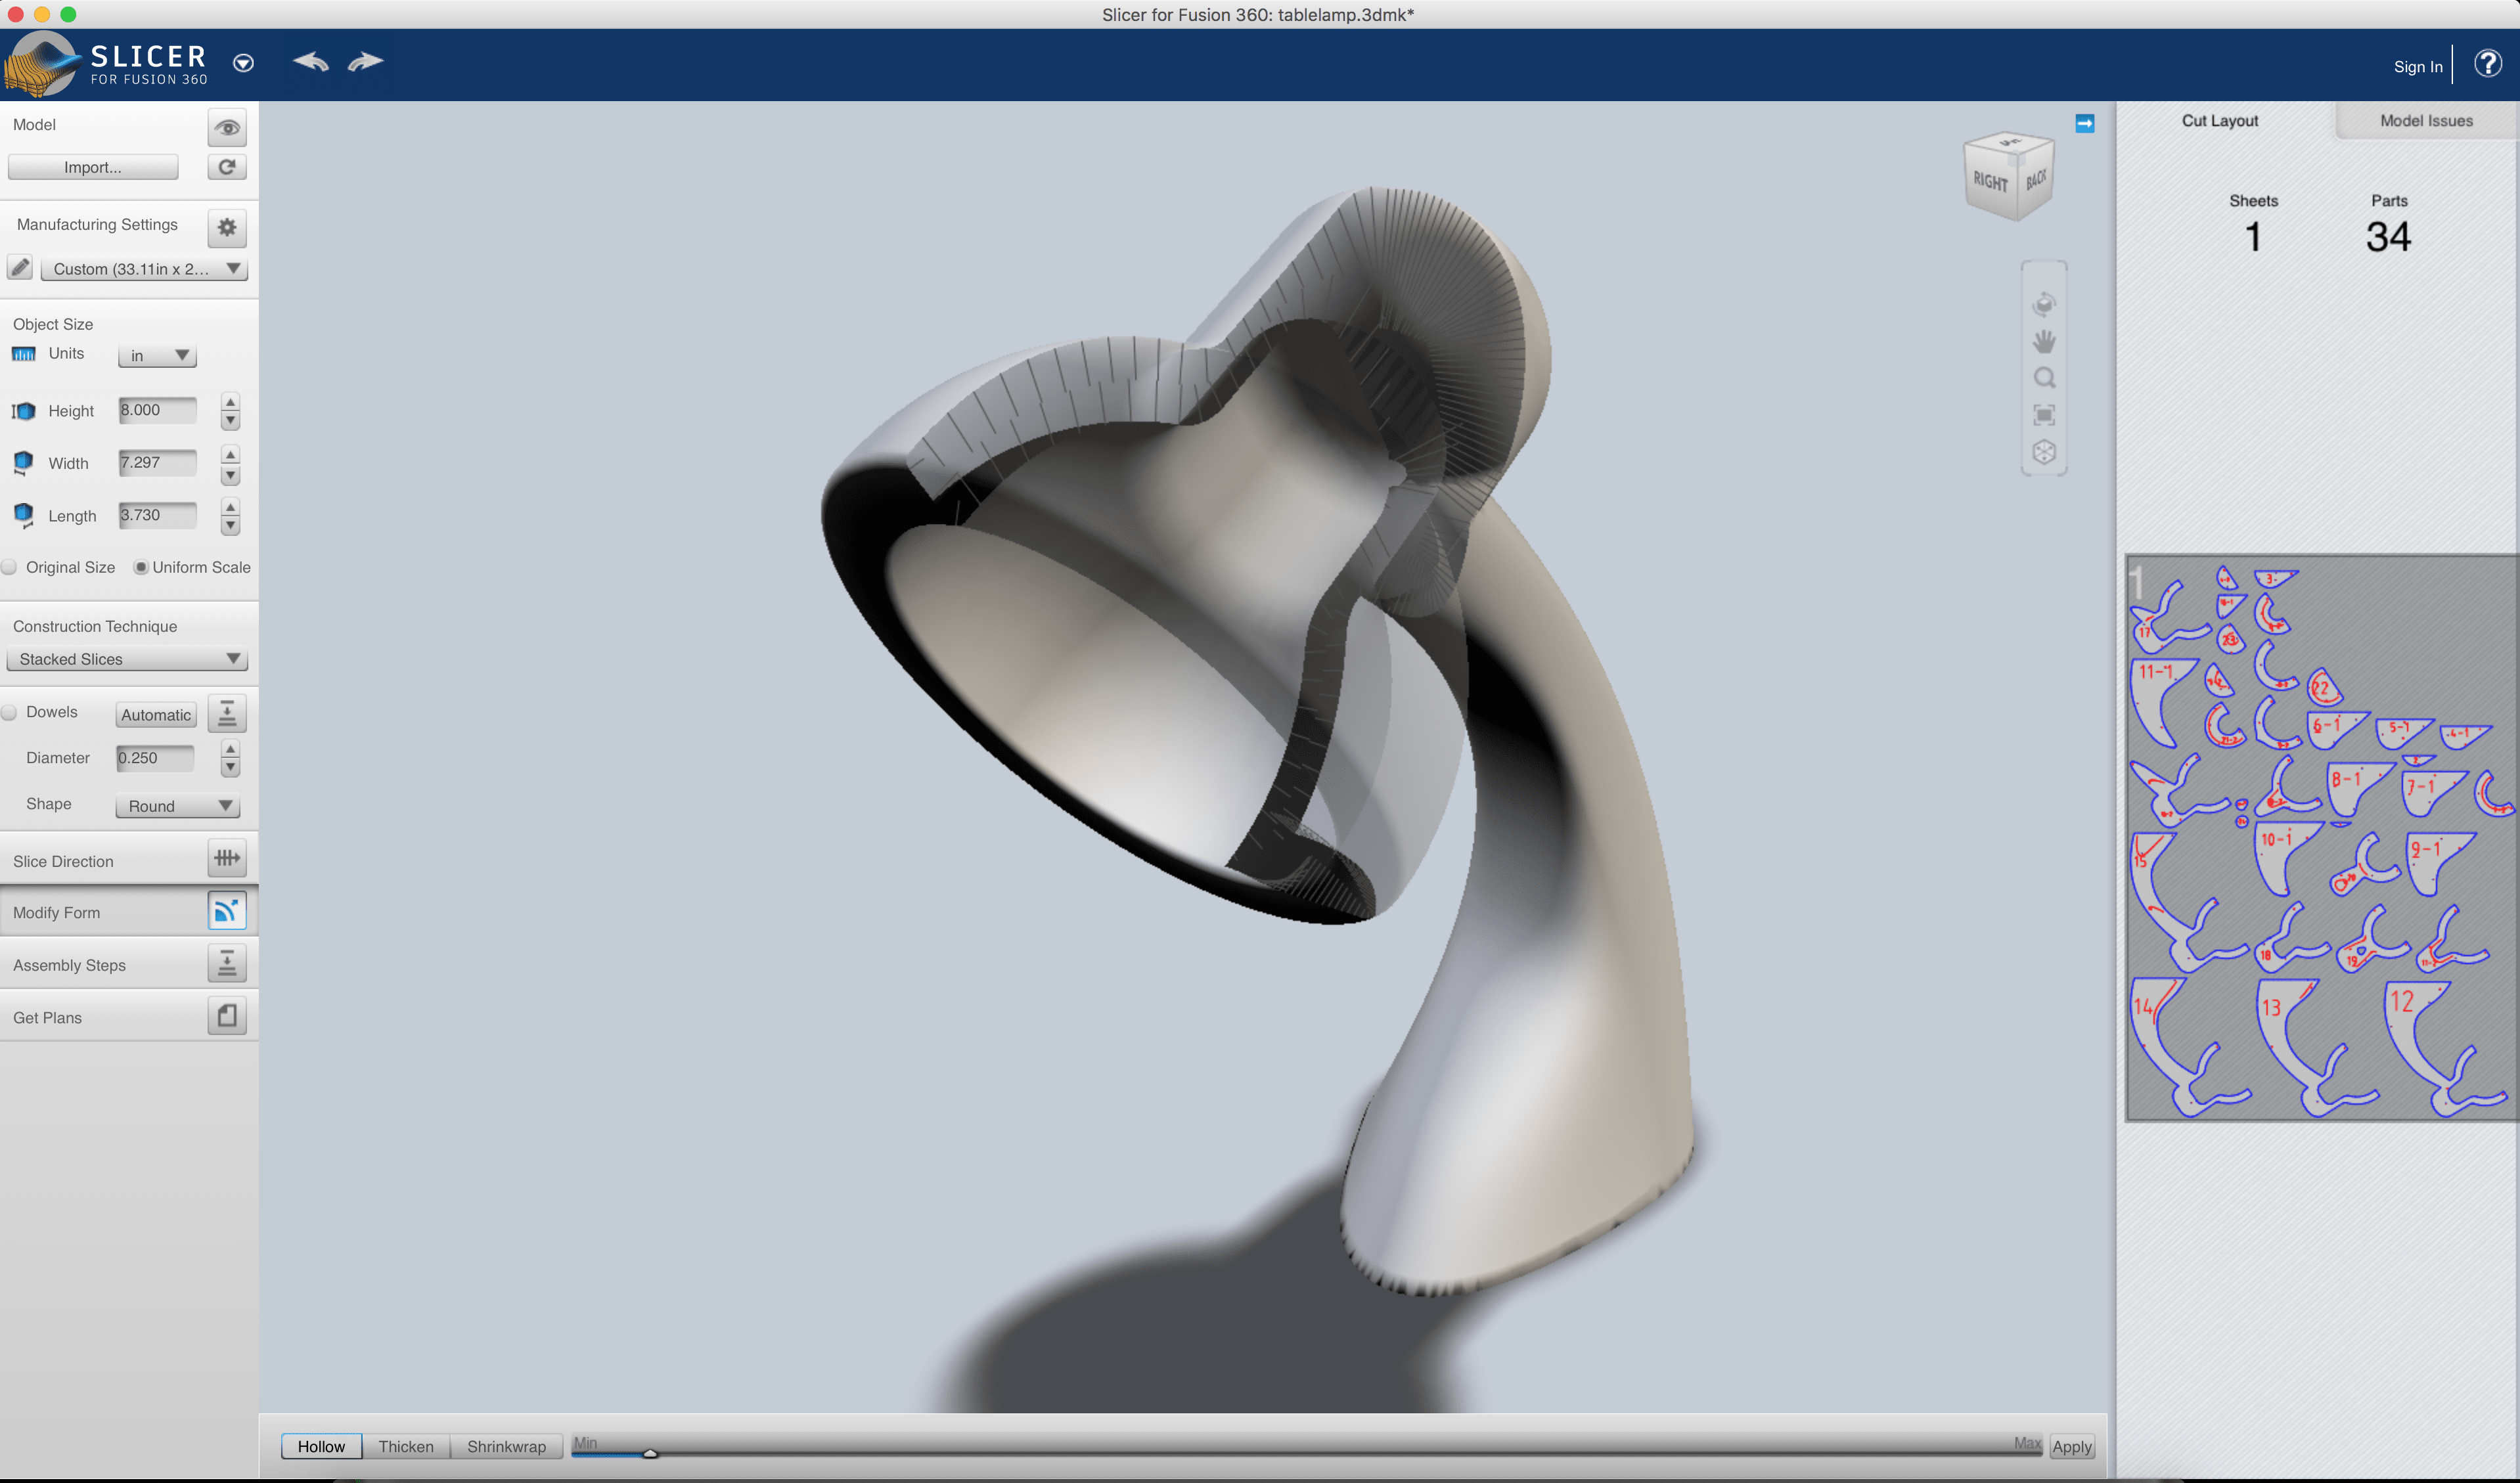Open the dowel Shape dropdown showing Round
The width and height of the screenshot is (2520, 1483).
pyautogui.click(x=177, y=806)
